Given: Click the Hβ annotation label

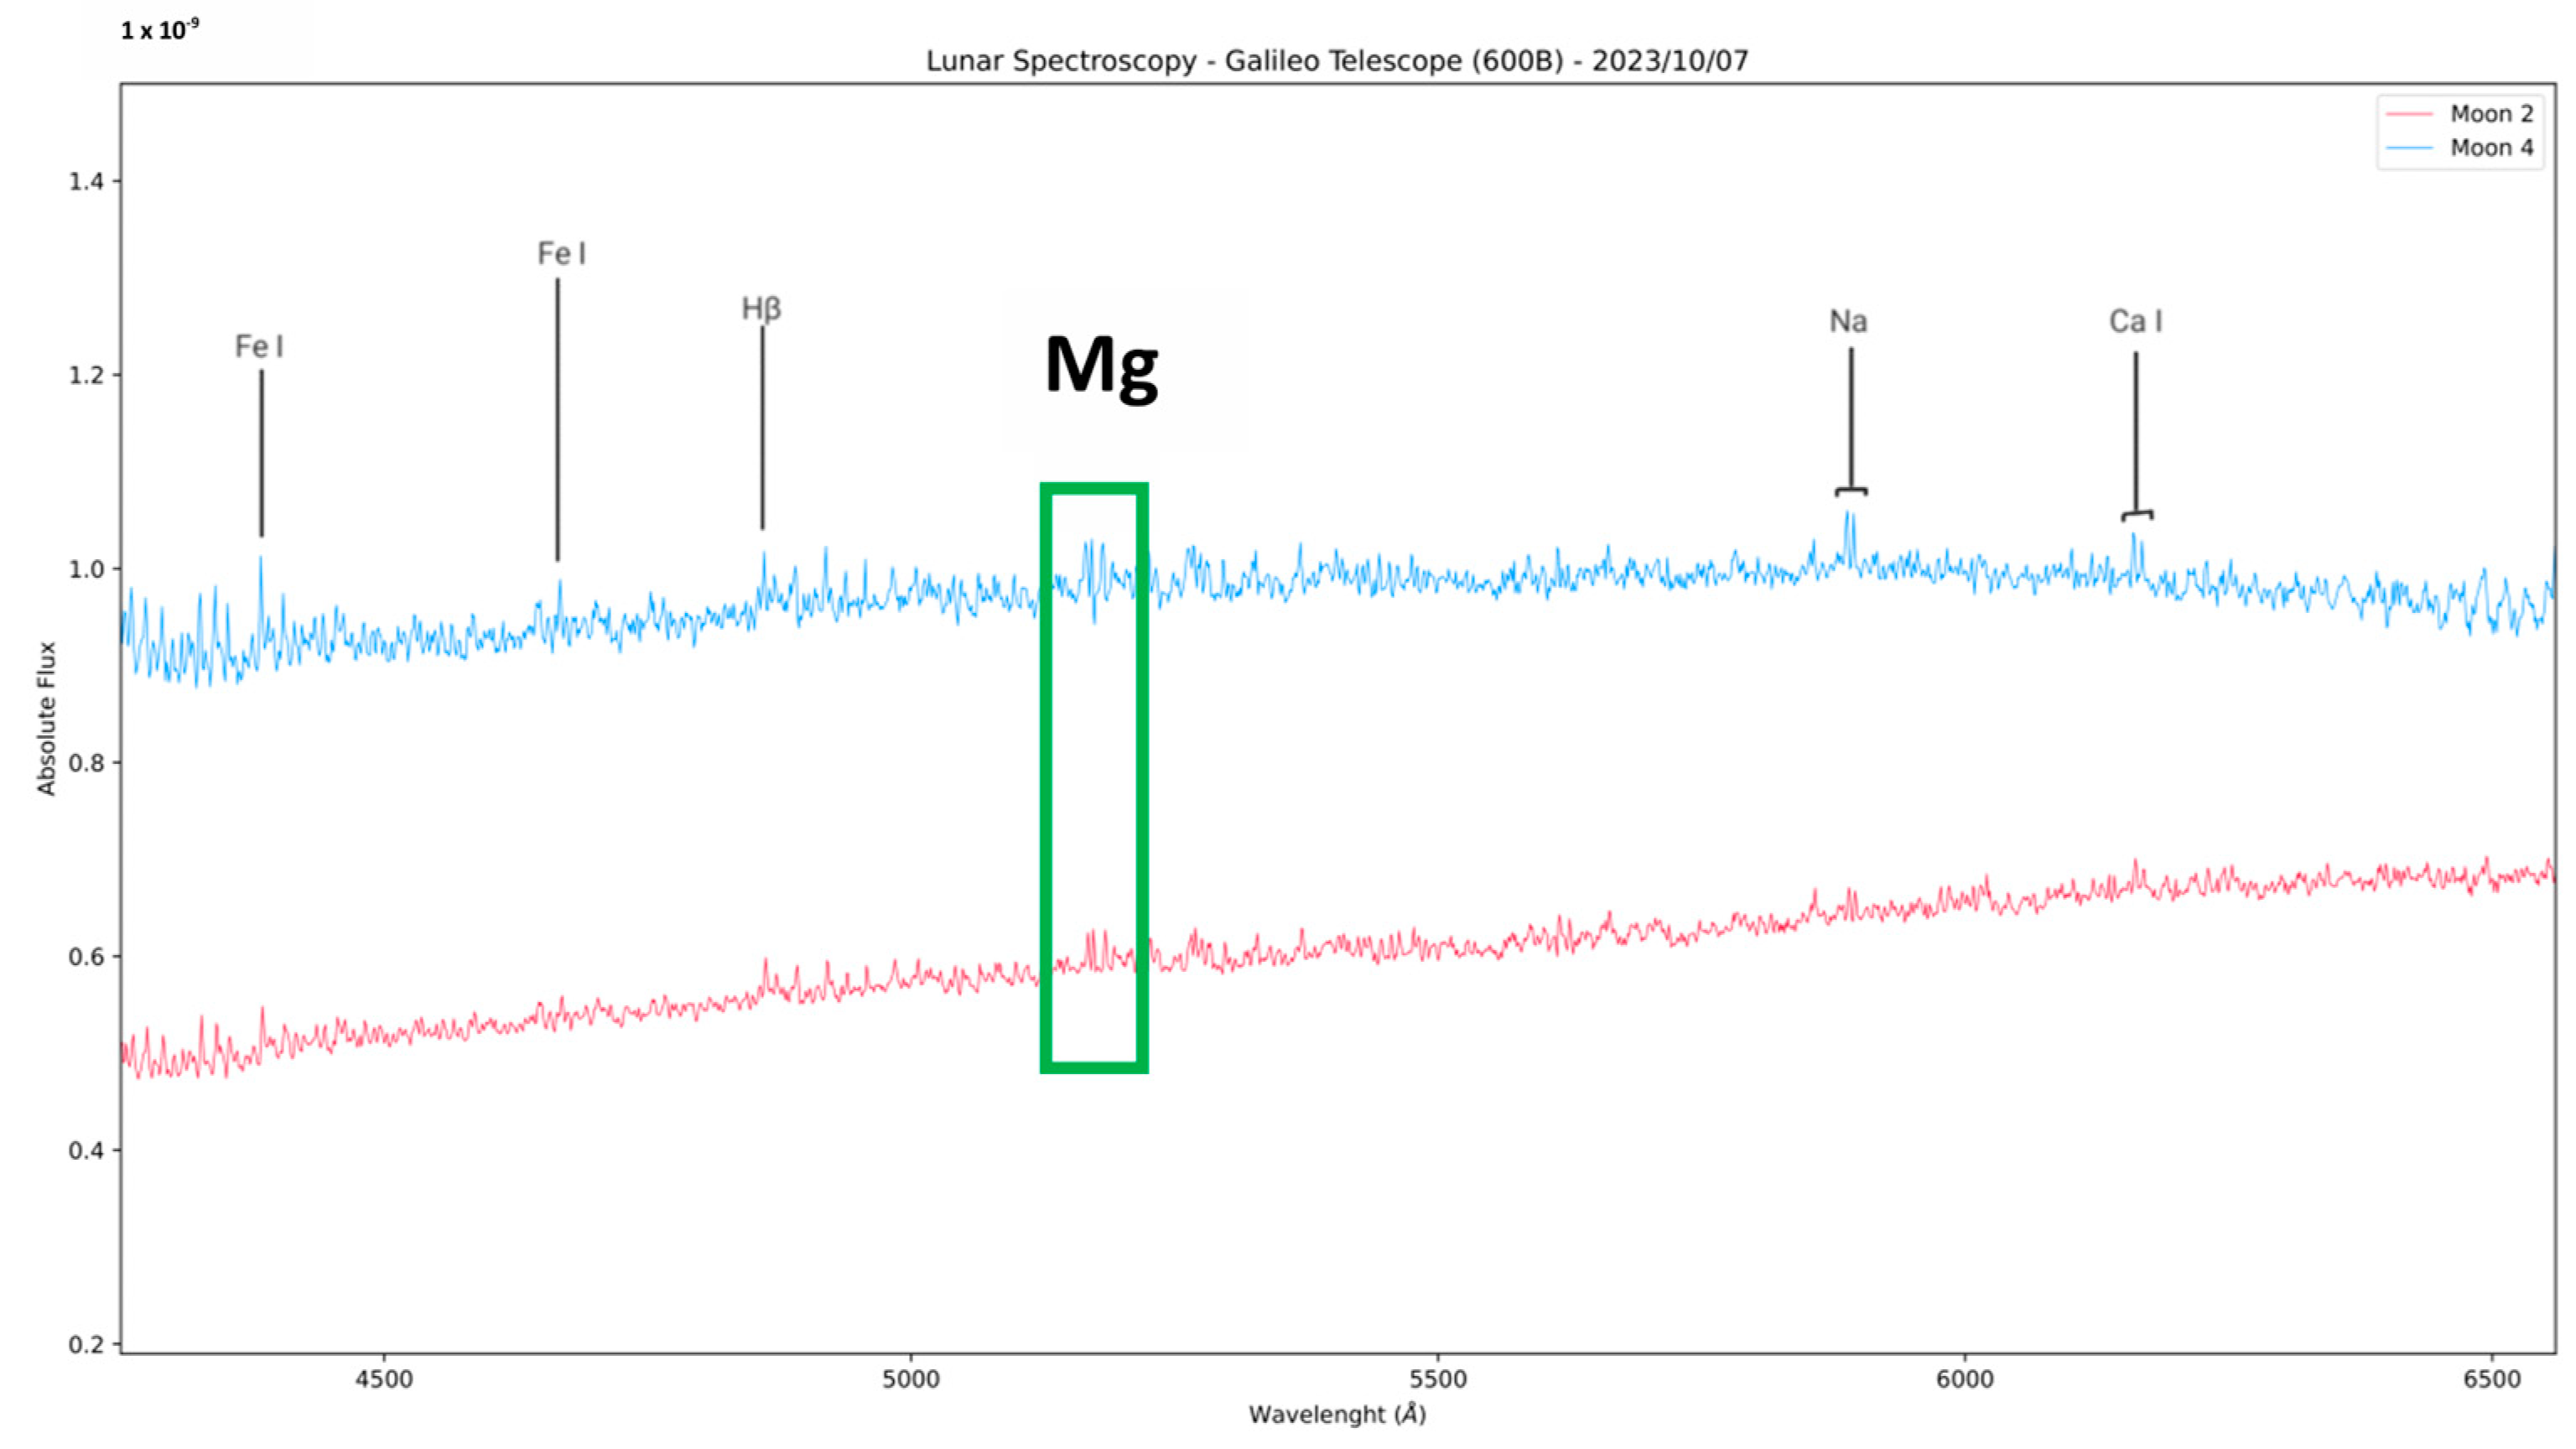Looking at the screenshot, I should (x=761, y=308).
